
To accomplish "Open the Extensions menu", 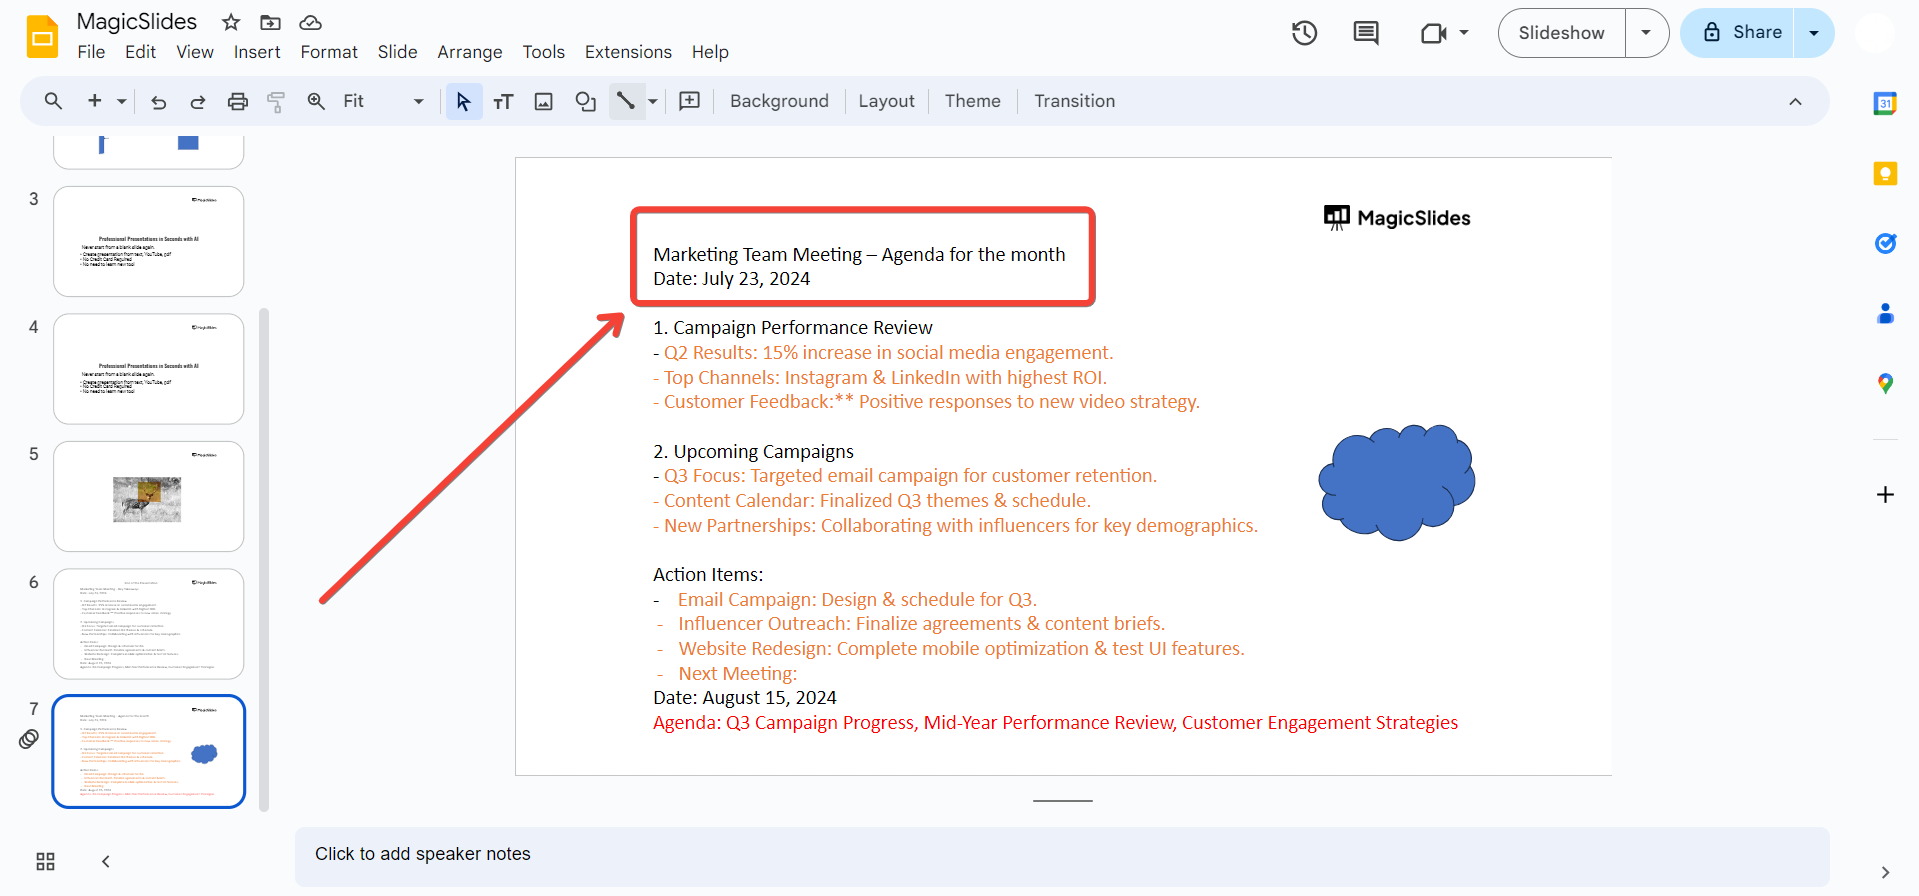I will [x=628, y=52].
